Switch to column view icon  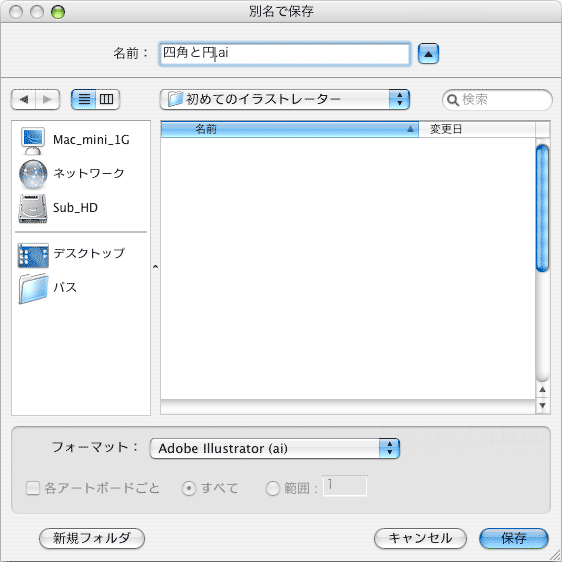click(107, 99)
